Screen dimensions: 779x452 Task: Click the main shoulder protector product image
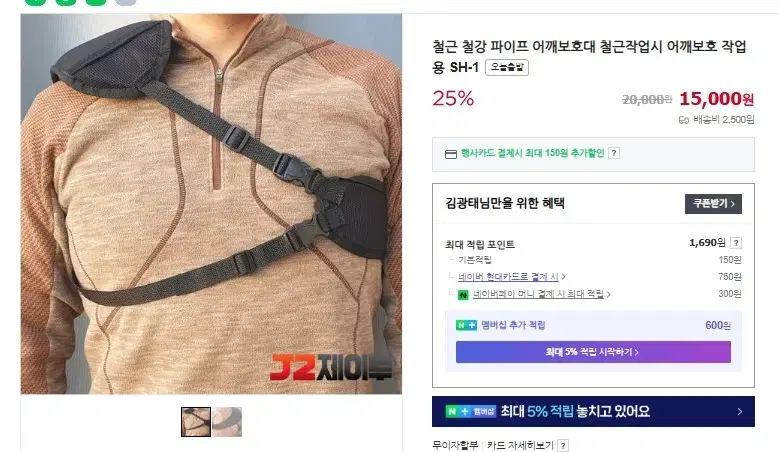click(211, 204)
